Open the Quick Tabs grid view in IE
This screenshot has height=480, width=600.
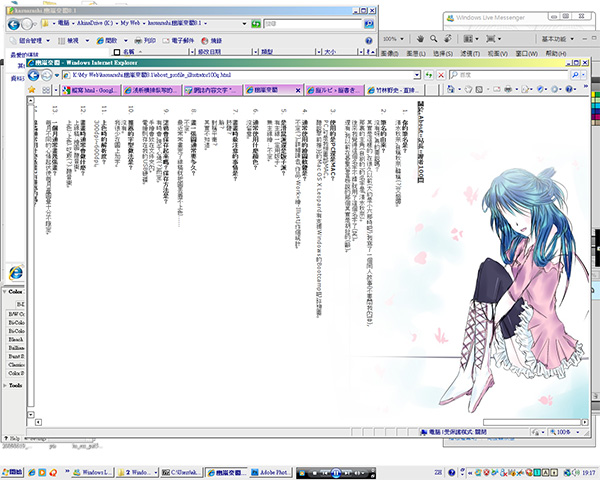tap(46, 90)
